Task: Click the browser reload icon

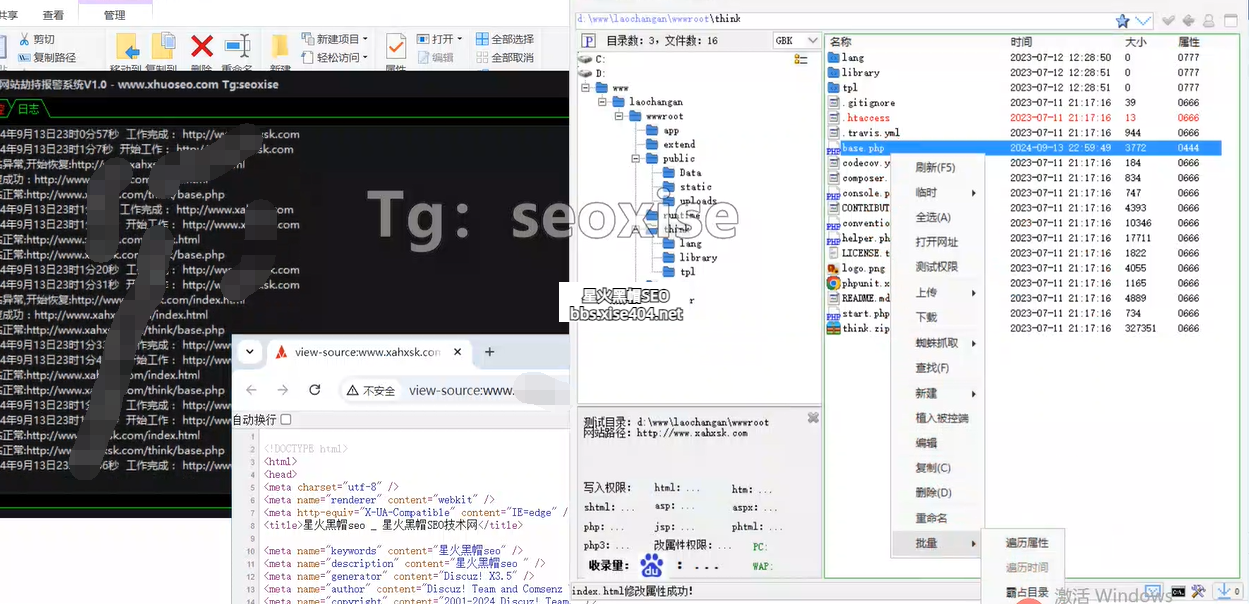Action: (x=315, y=390)
